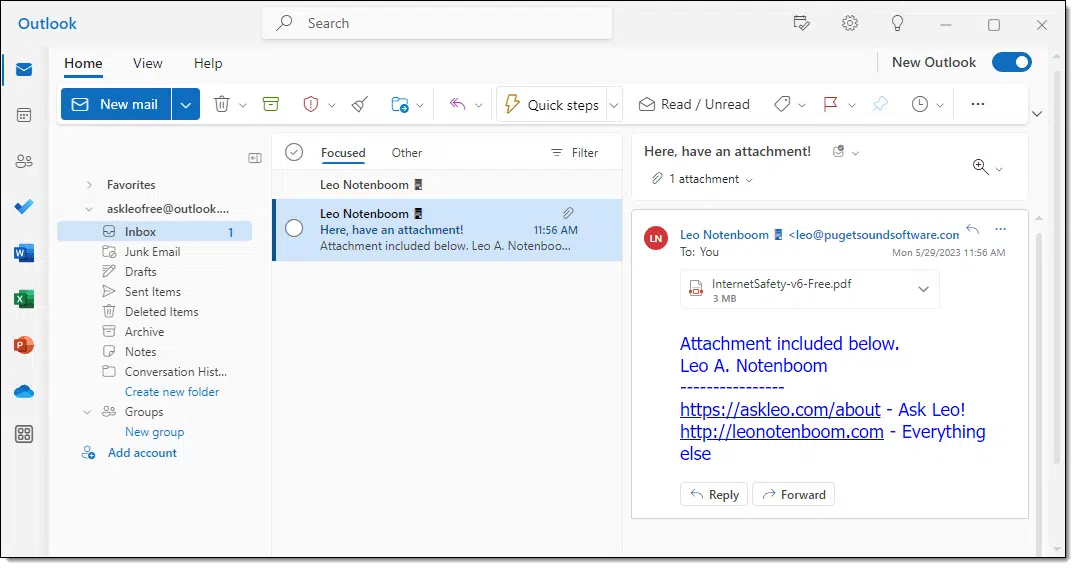
Task: Click Read / Unread button
Action: (x=694, y=104)
